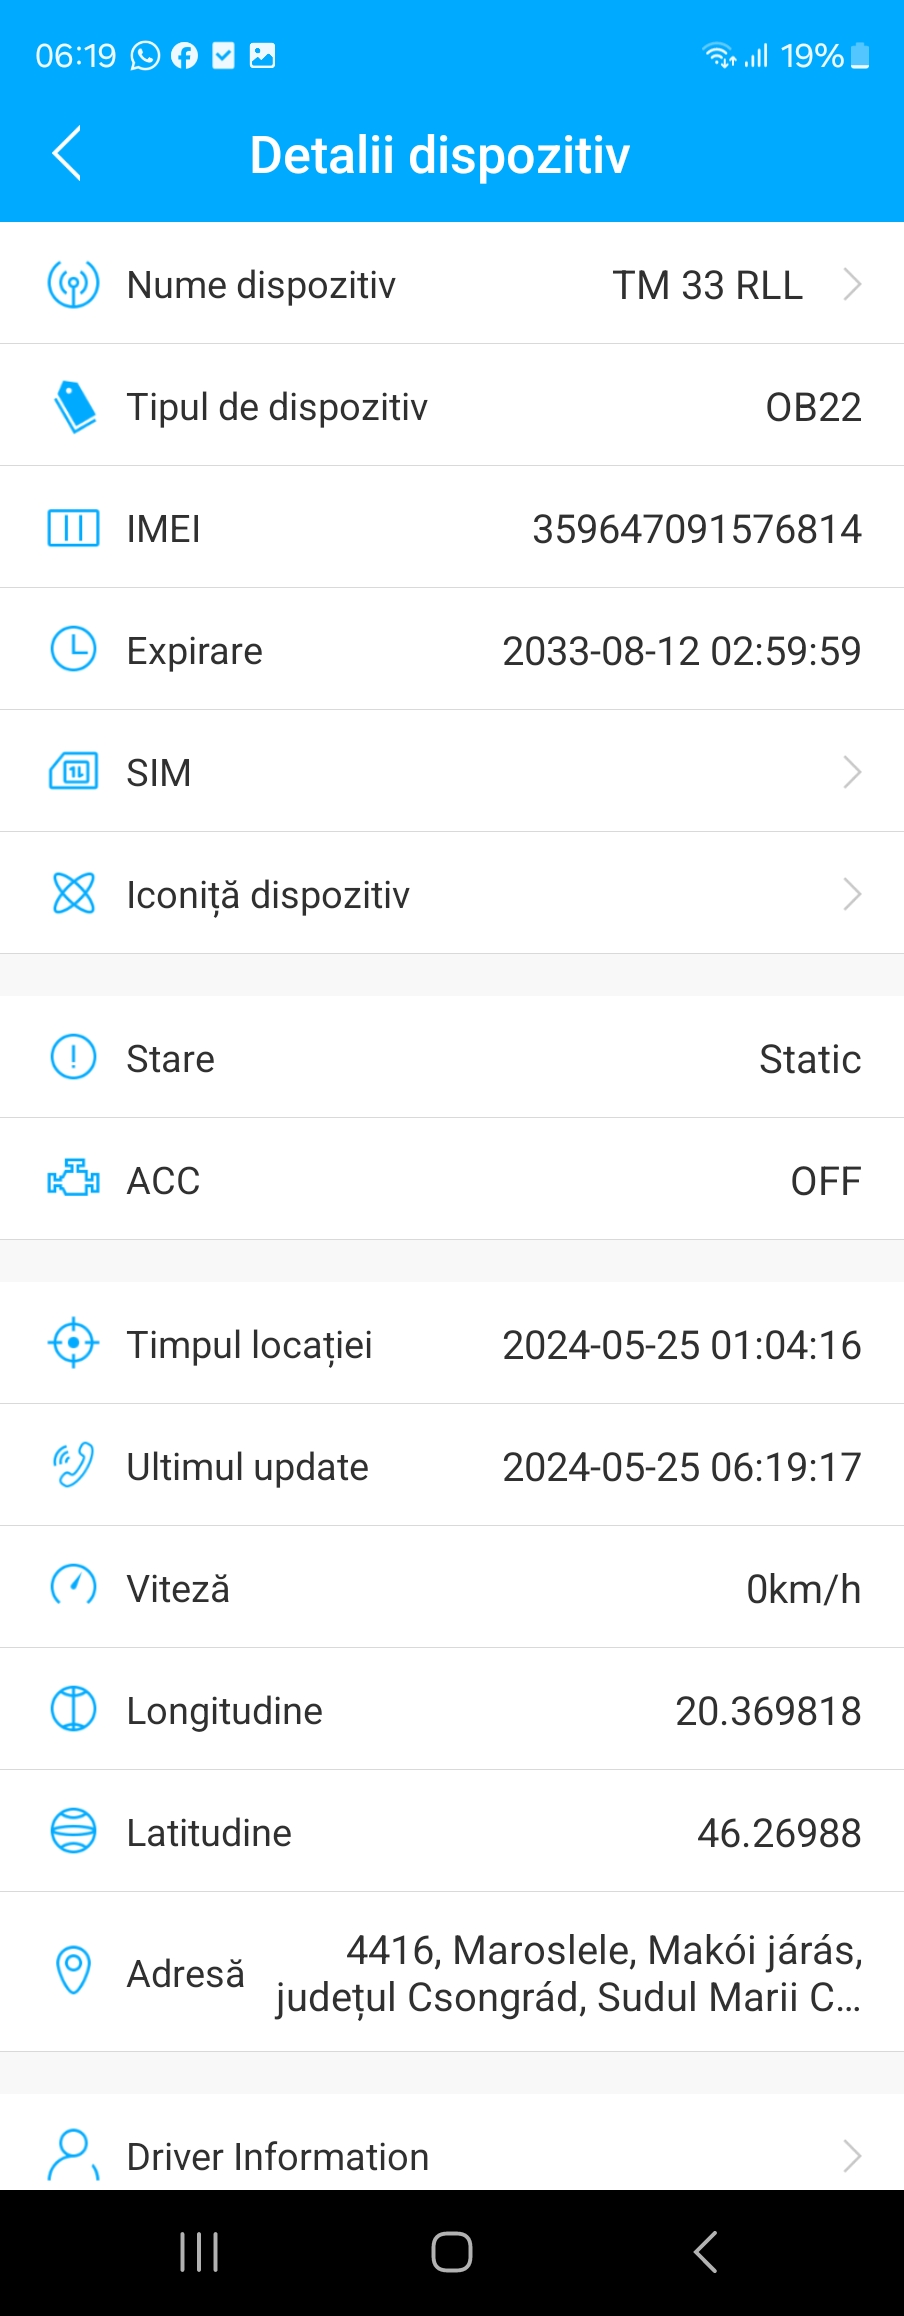Click the Adresă map pin icon
Image resolution: width=904 pixels, height=2316 pixels.
[73, 1972]
